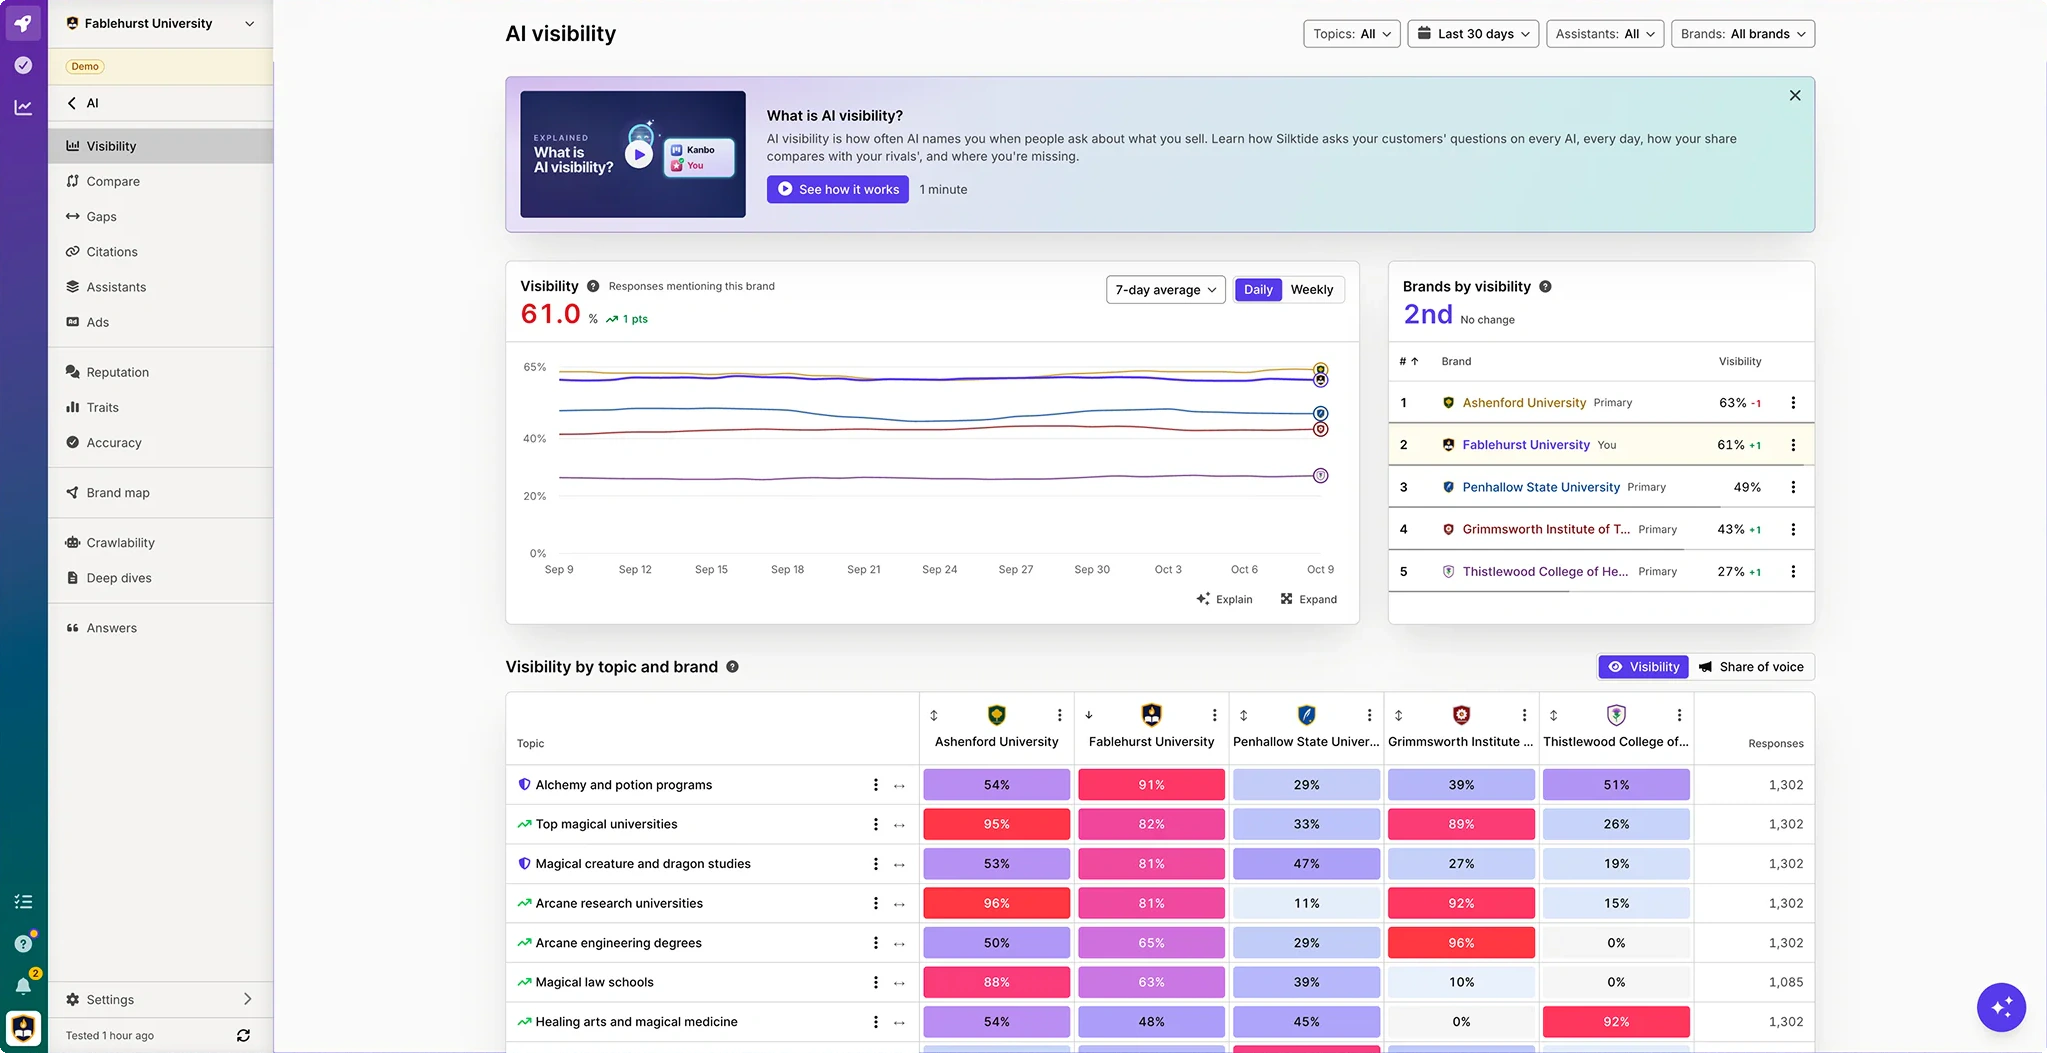Click the 91% cell for Alchemy and potion programs

click(1152, 785)
